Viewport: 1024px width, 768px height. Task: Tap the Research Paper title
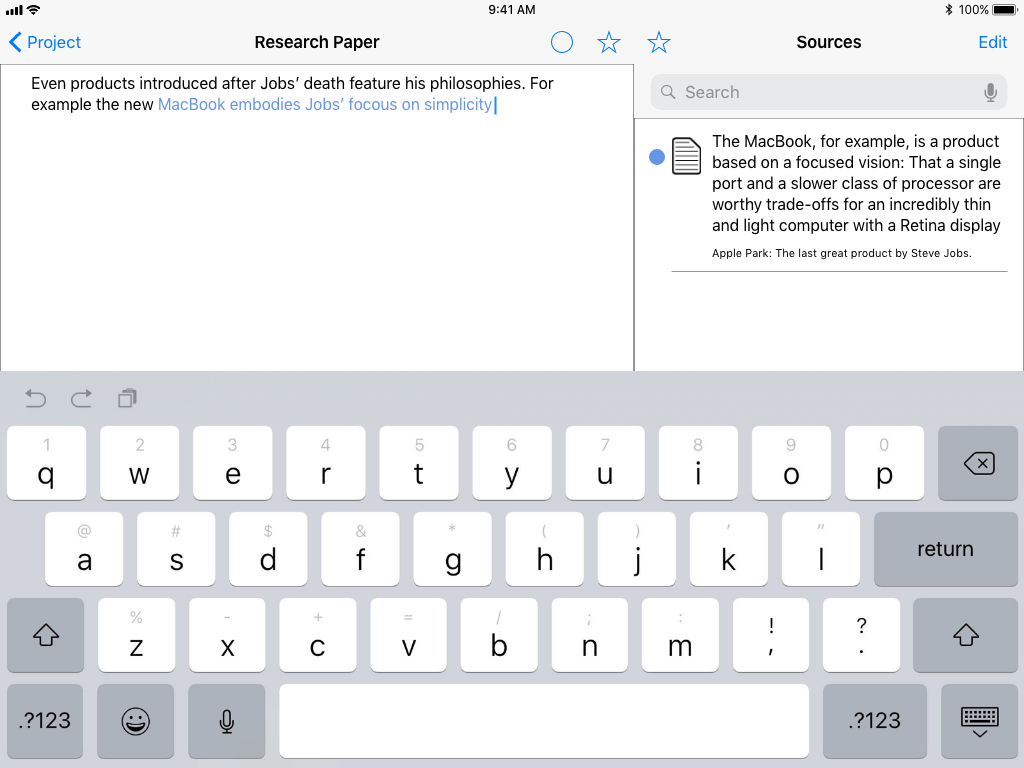(317, 42)
